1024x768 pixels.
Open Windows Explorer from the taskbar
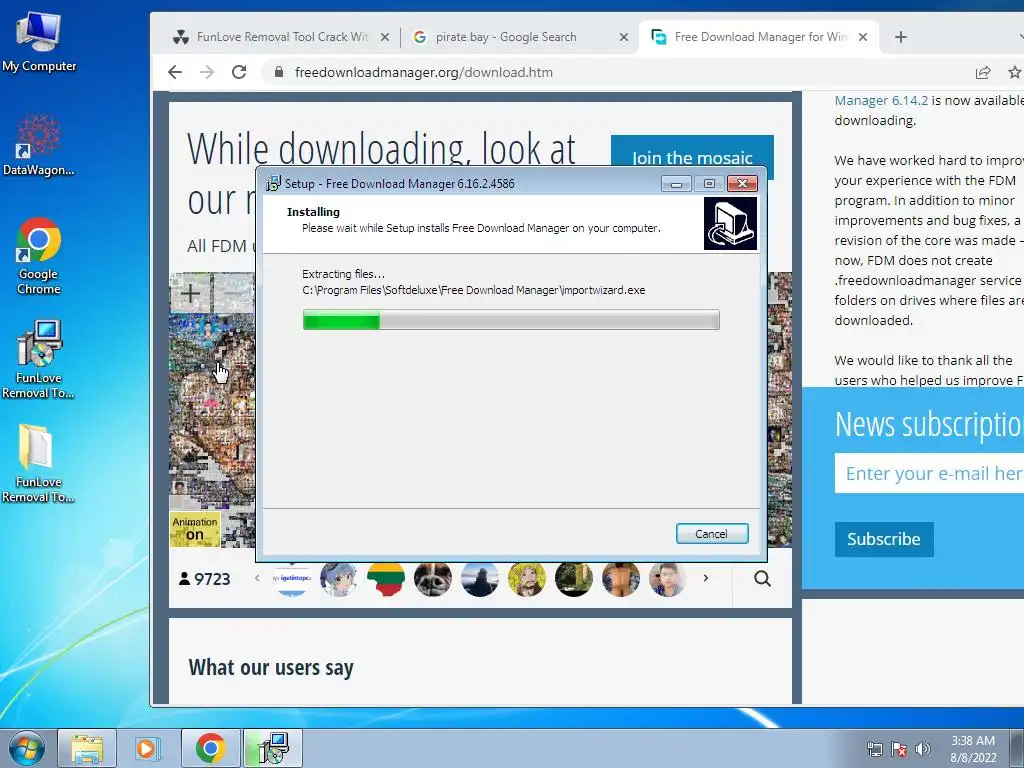[87, 748]
